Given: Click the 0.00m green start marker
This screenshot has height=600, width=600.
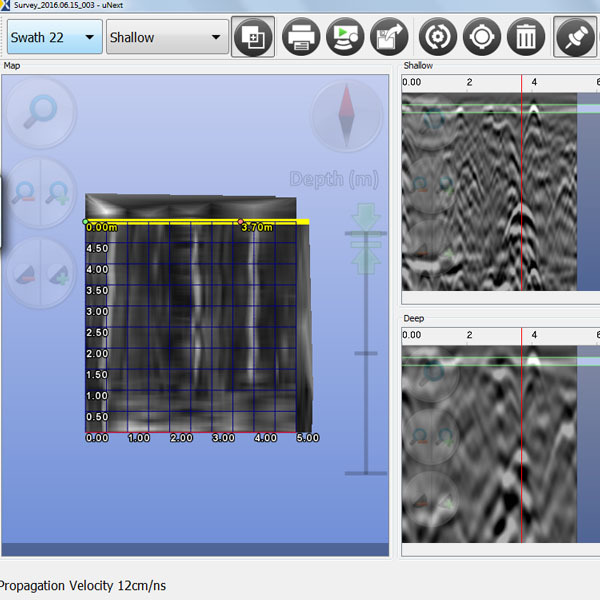Looking at the screenshot, I should point(86,221).
